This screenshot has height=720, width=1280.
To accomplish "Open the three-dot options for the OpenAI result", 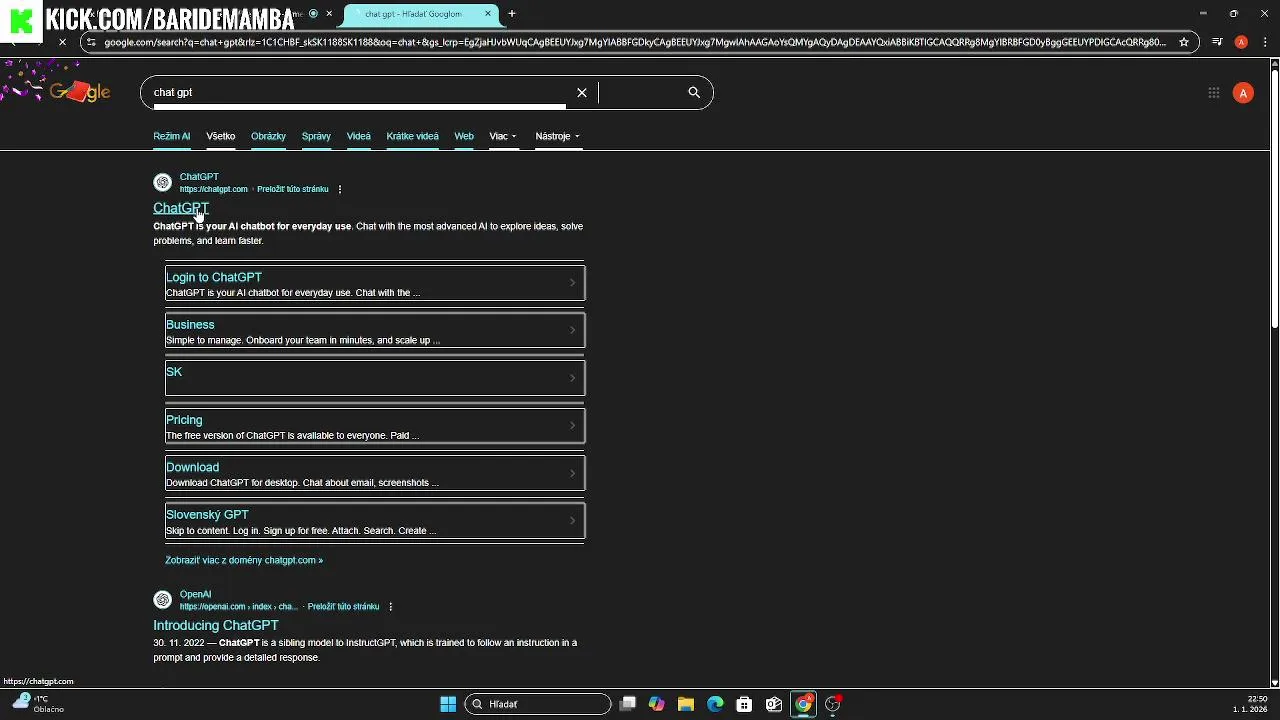I will tap(391, 606).
